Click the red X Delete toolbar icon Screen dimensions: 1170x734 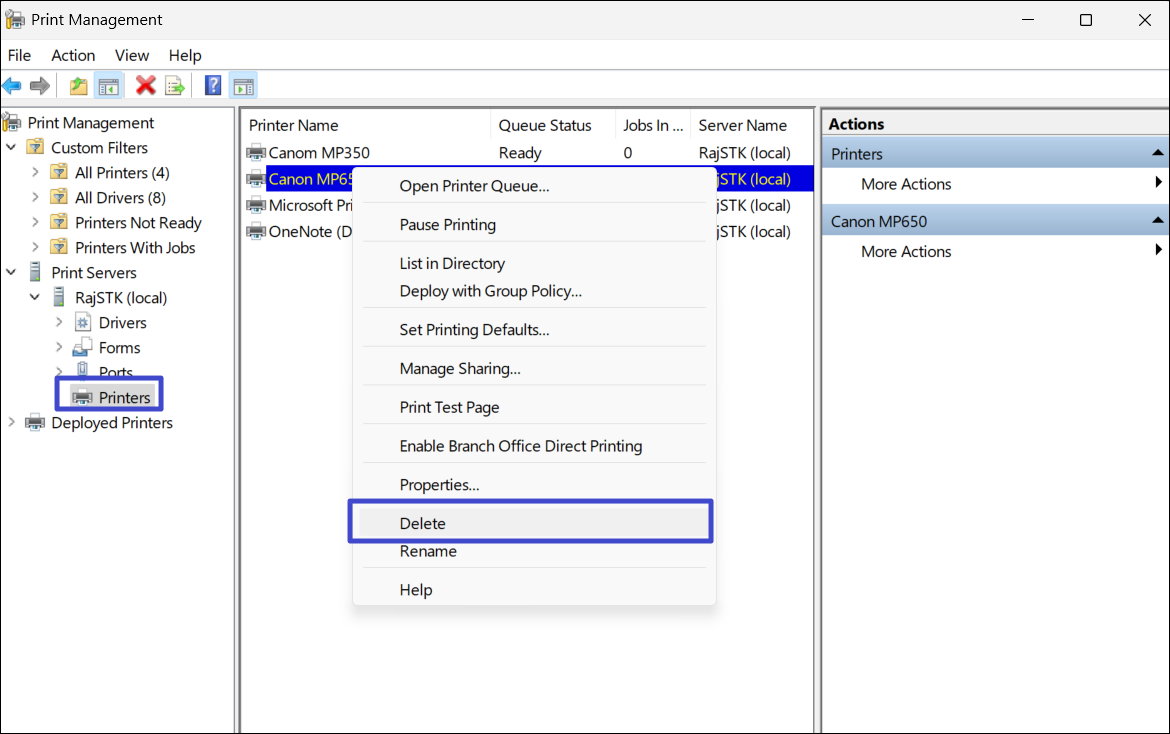146,86
